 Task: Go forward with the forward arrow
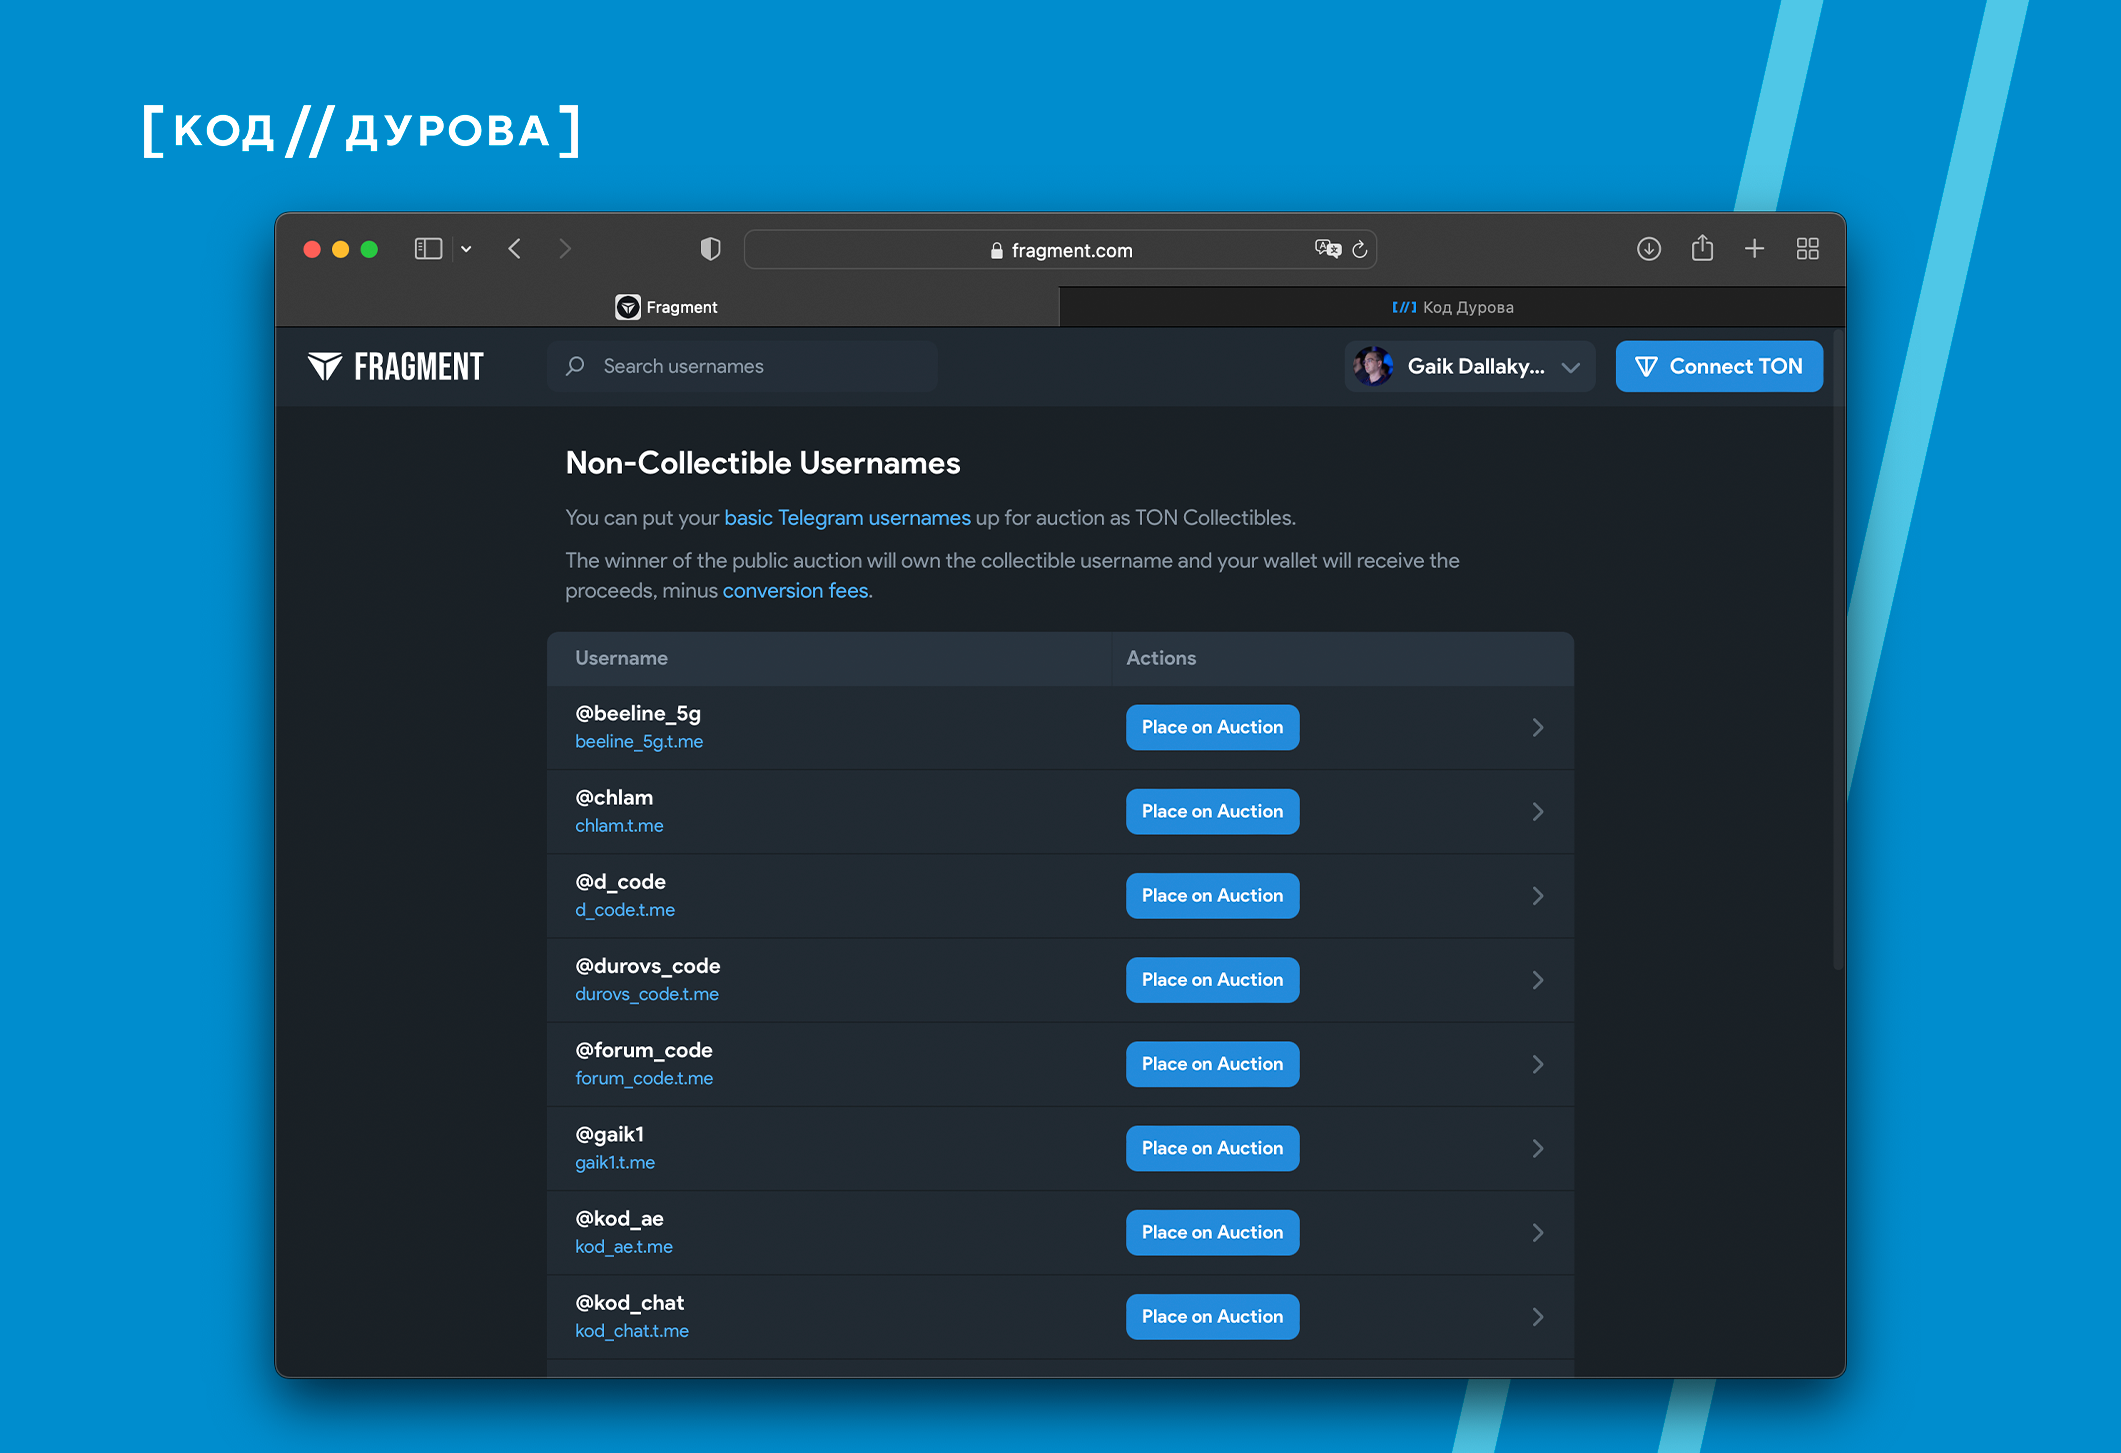(x=565, y=249)
